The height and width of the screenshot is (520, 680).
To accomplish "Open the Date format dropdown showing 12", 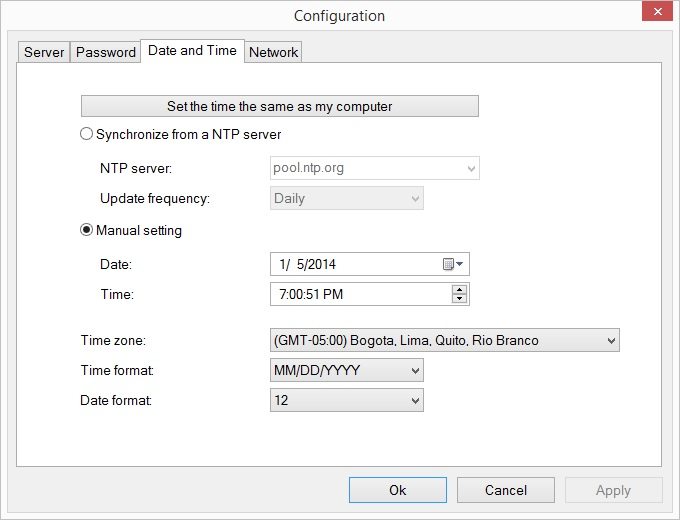I will pyautogui.click(x=347, y=400).
